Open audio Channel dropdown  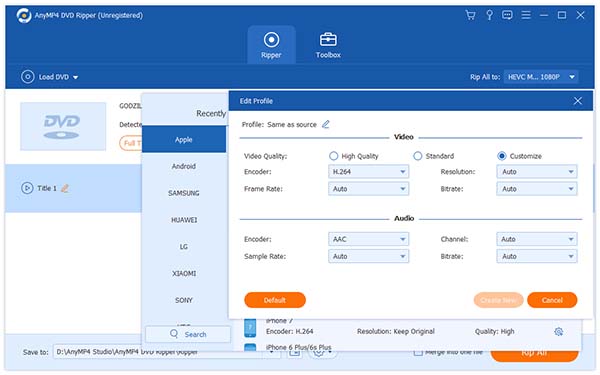click(x=536, y=239)
